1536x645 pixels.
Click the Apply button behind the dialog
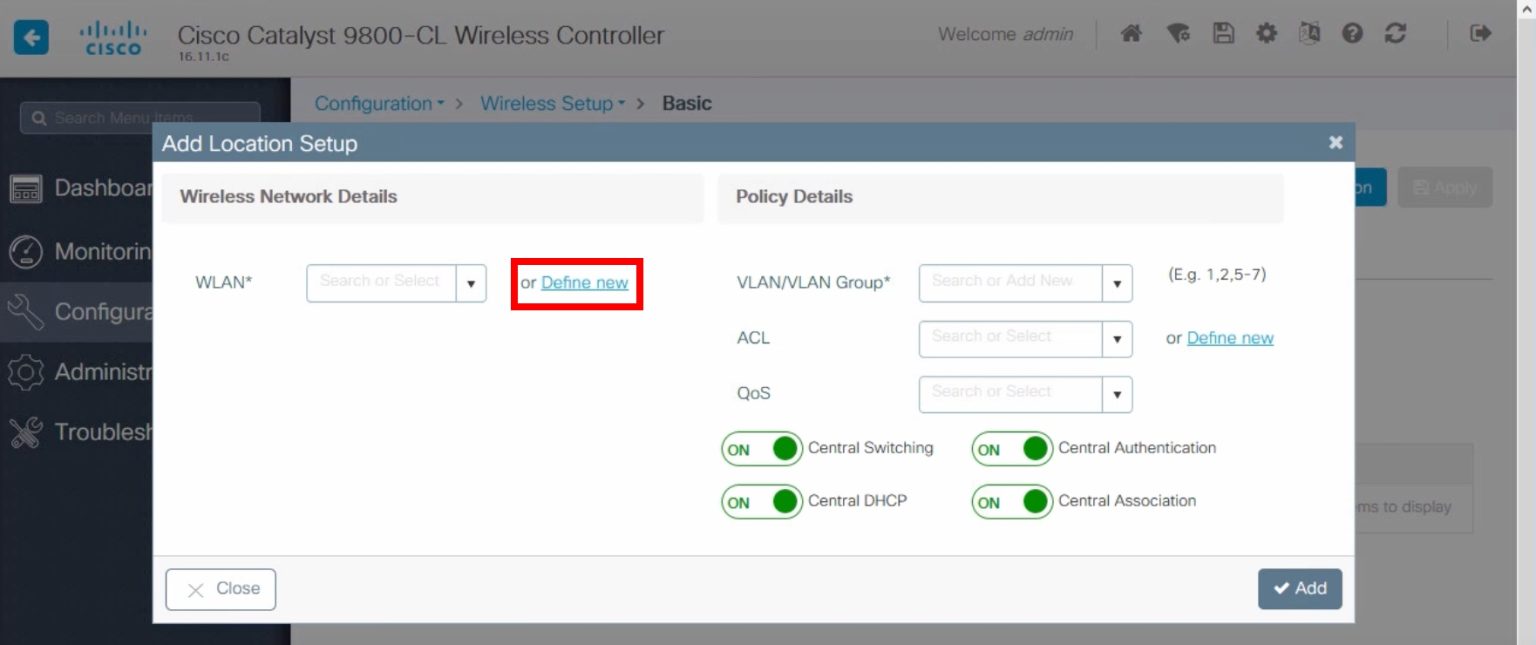pos(1445,187)
